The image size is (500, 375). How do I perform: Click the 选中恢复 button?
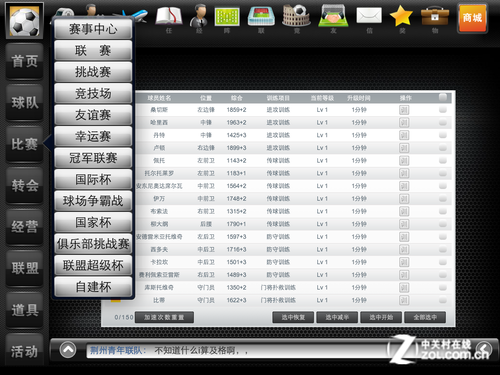(x=293, y=317)
